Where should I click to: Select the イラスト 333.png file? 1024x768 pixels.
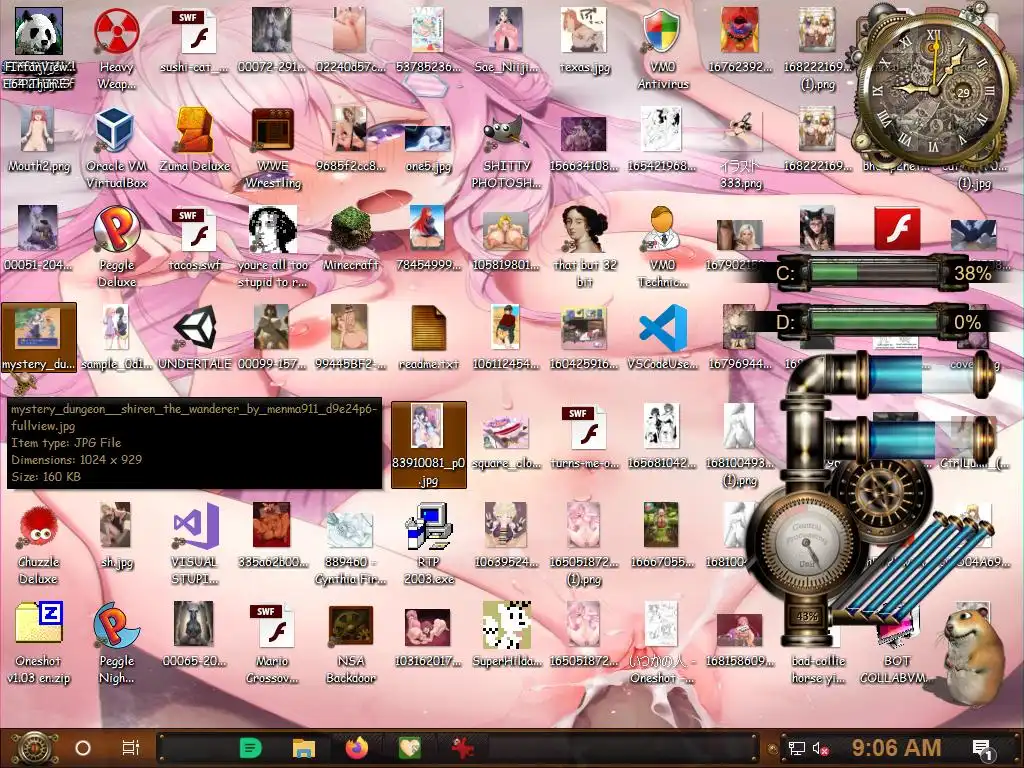coord(741,149)
